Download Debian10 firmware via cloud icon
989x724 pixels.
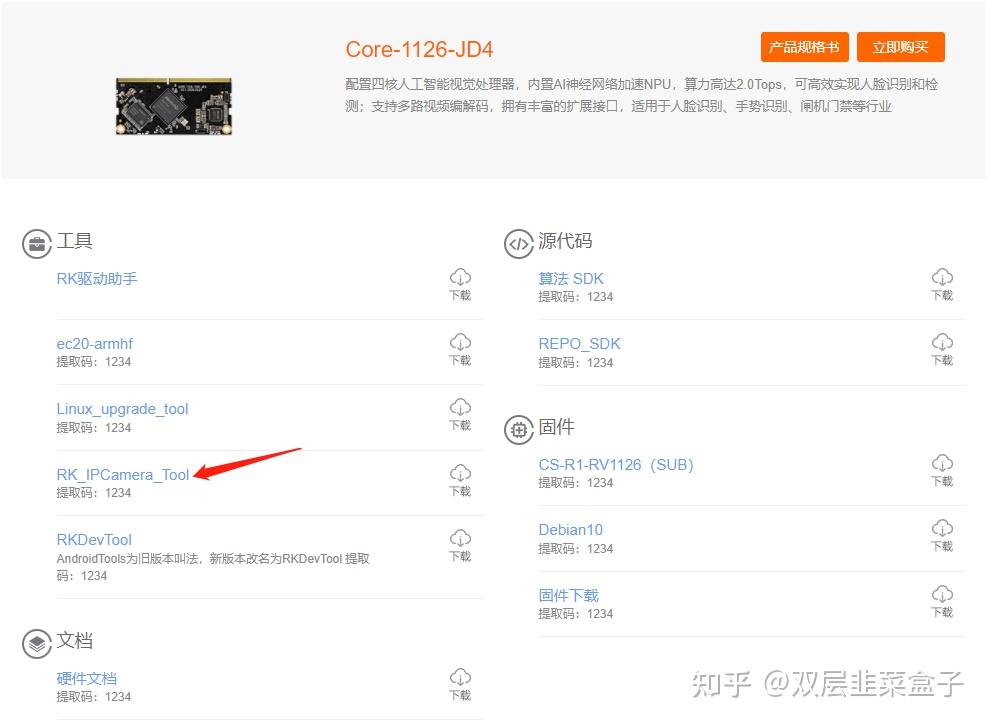click(942, 528)
